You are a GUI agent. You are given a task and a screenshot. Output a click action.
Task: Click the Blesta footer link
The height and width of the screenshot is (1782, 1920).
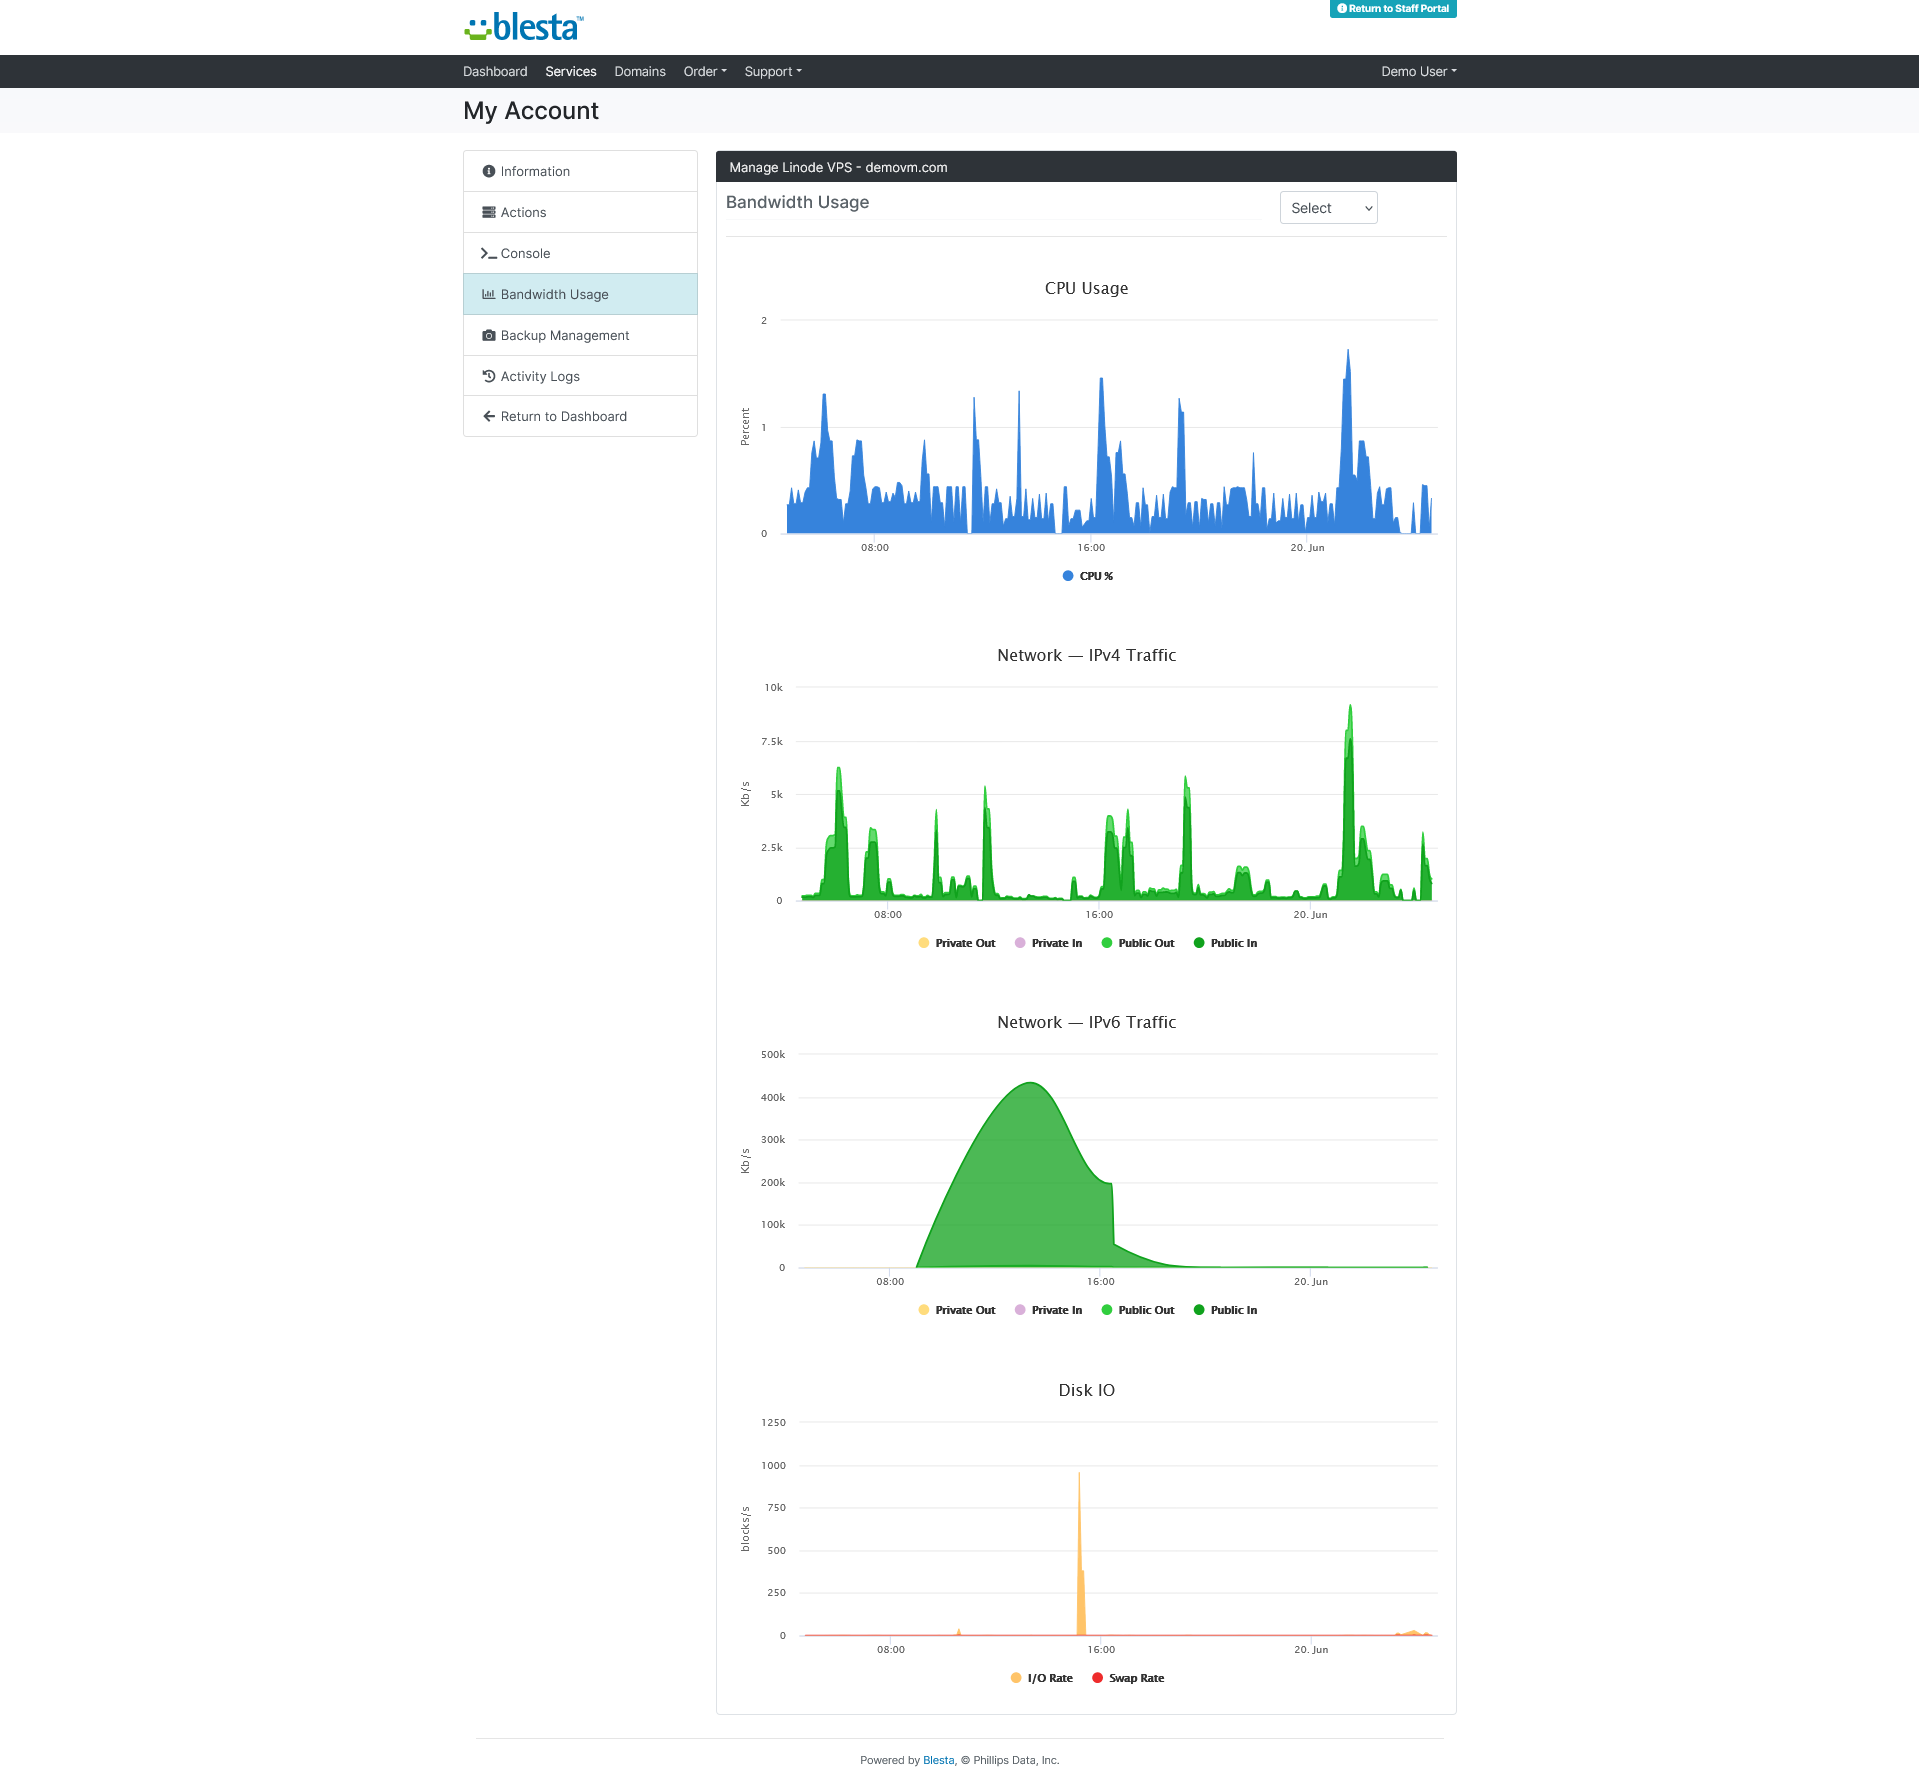938,1760
